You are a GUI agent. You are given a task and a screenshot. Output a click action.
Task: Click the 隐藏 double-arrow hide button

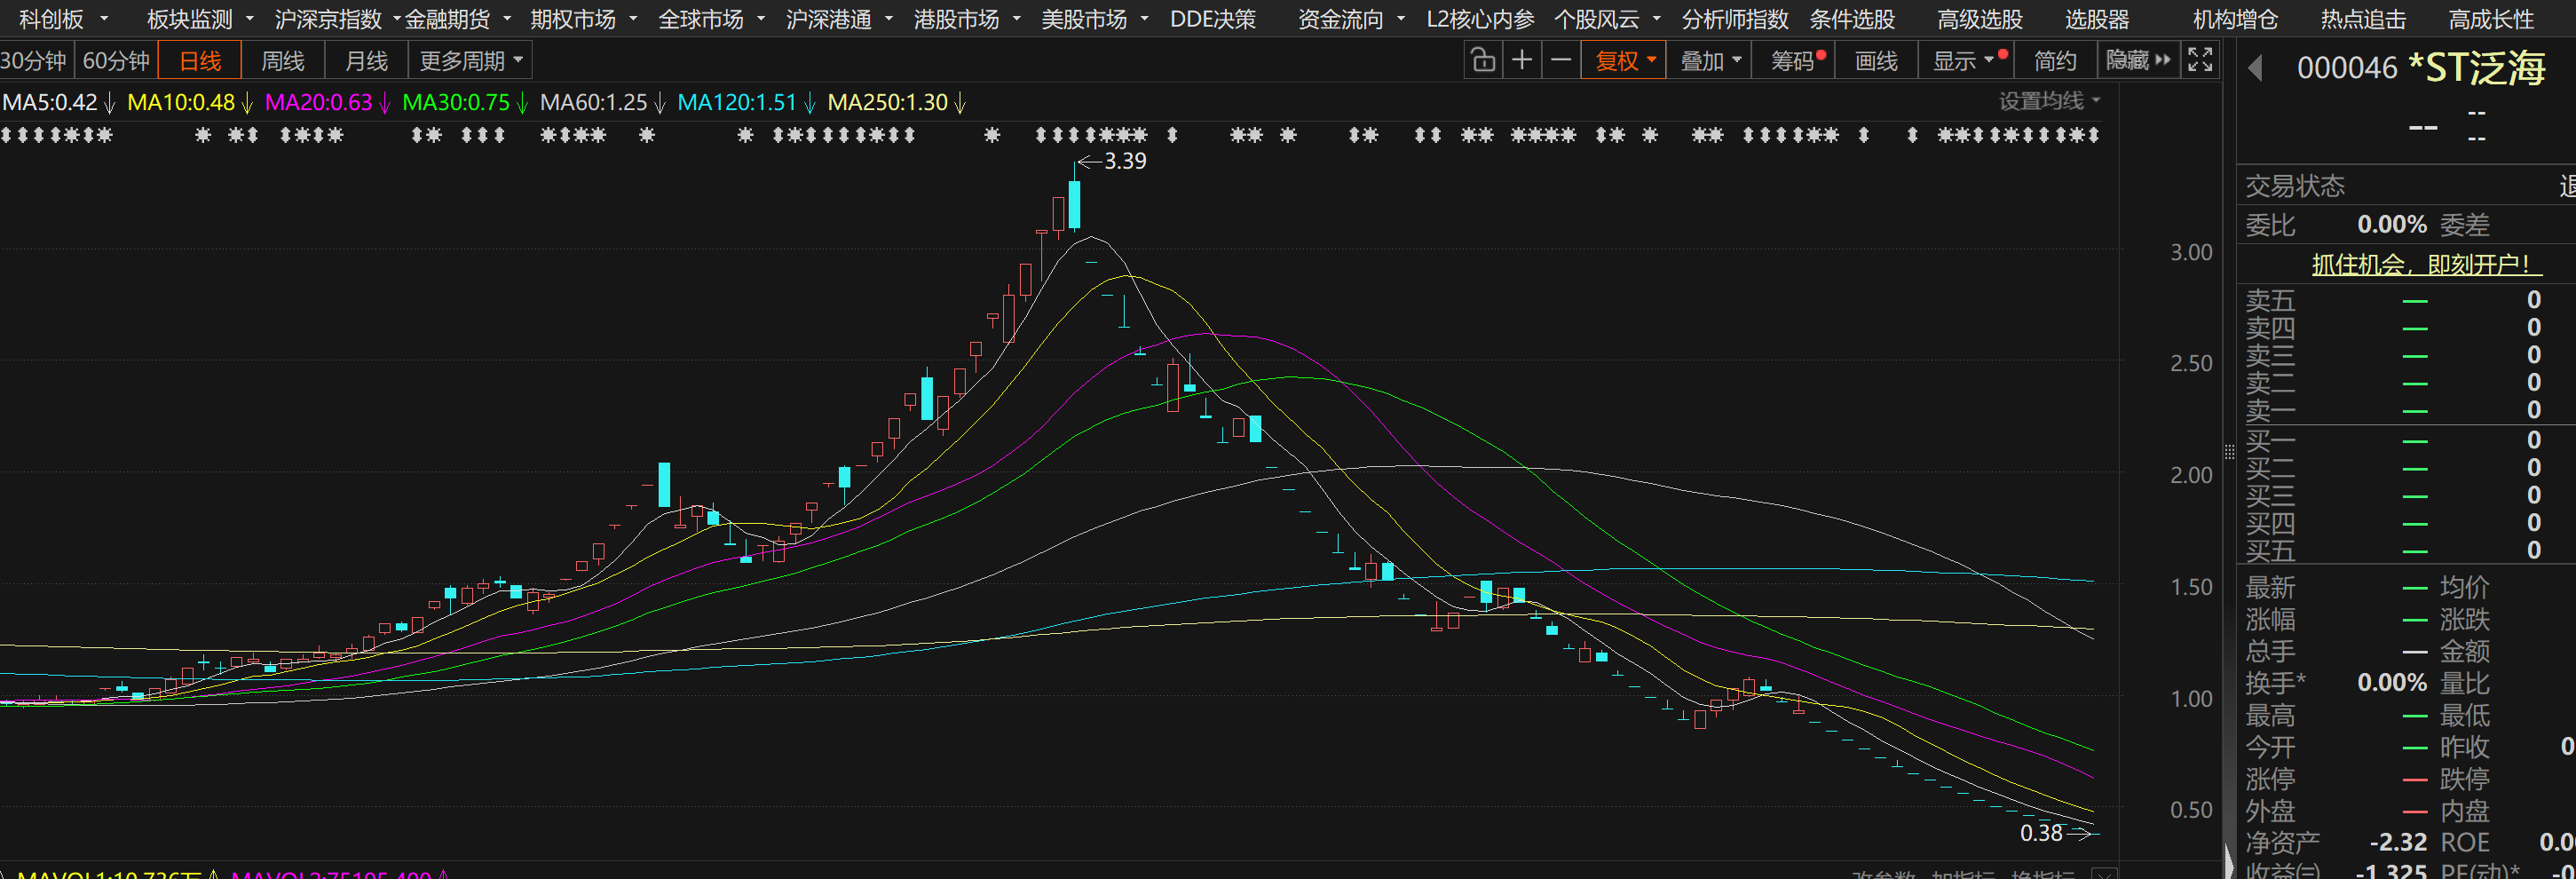click(2138, 61)
